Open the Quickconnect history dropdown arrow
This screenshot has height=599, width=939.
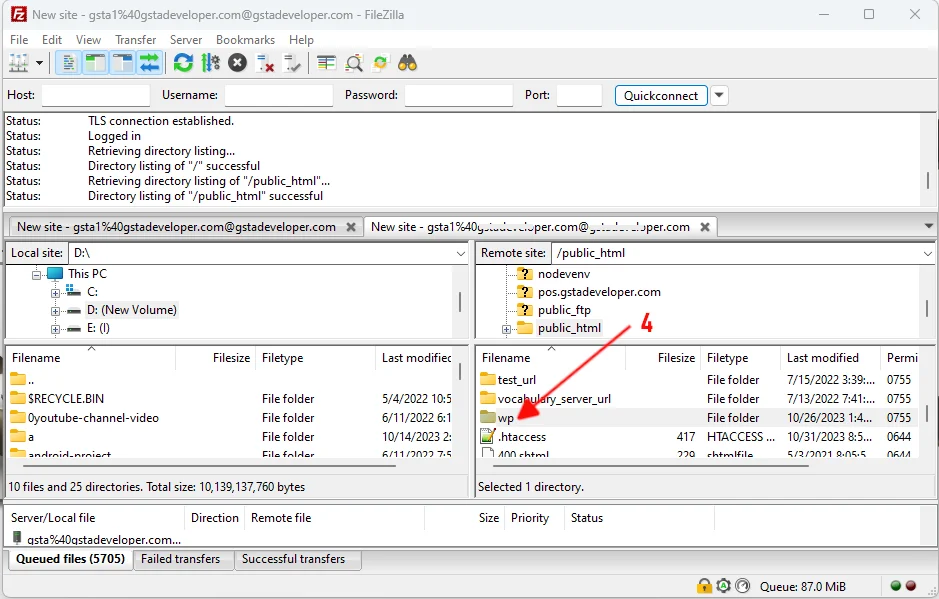click(x=719, y=96)
